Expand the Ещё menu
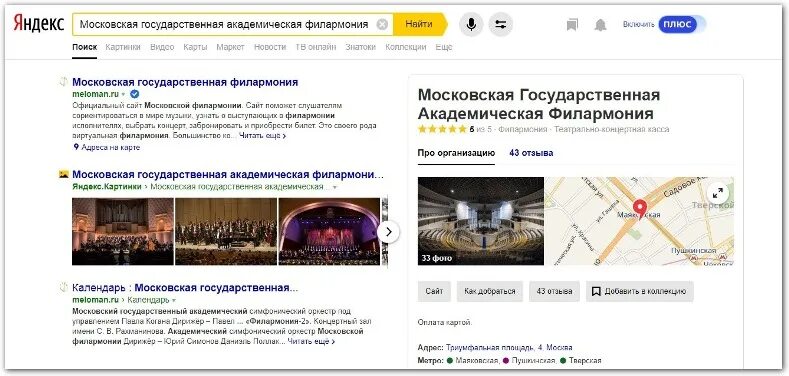The width and height of the screenshot is (789, 376). pos(444,47)
